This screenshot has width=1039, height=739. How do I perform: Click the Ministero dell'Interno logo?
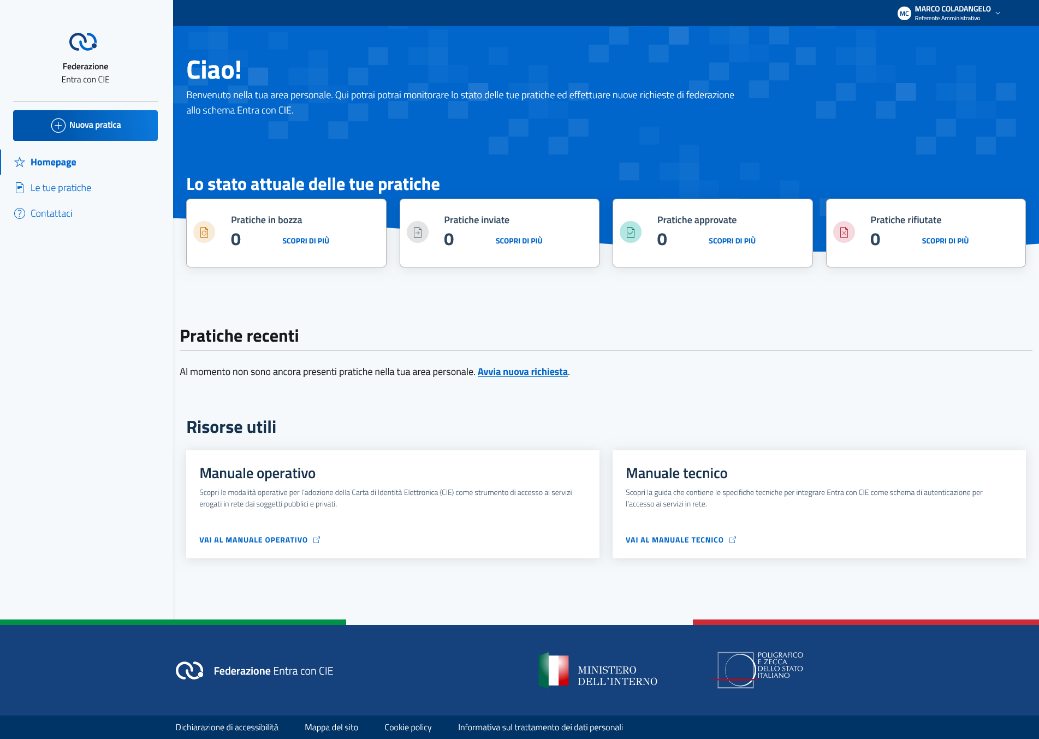[x=598, y=671]
